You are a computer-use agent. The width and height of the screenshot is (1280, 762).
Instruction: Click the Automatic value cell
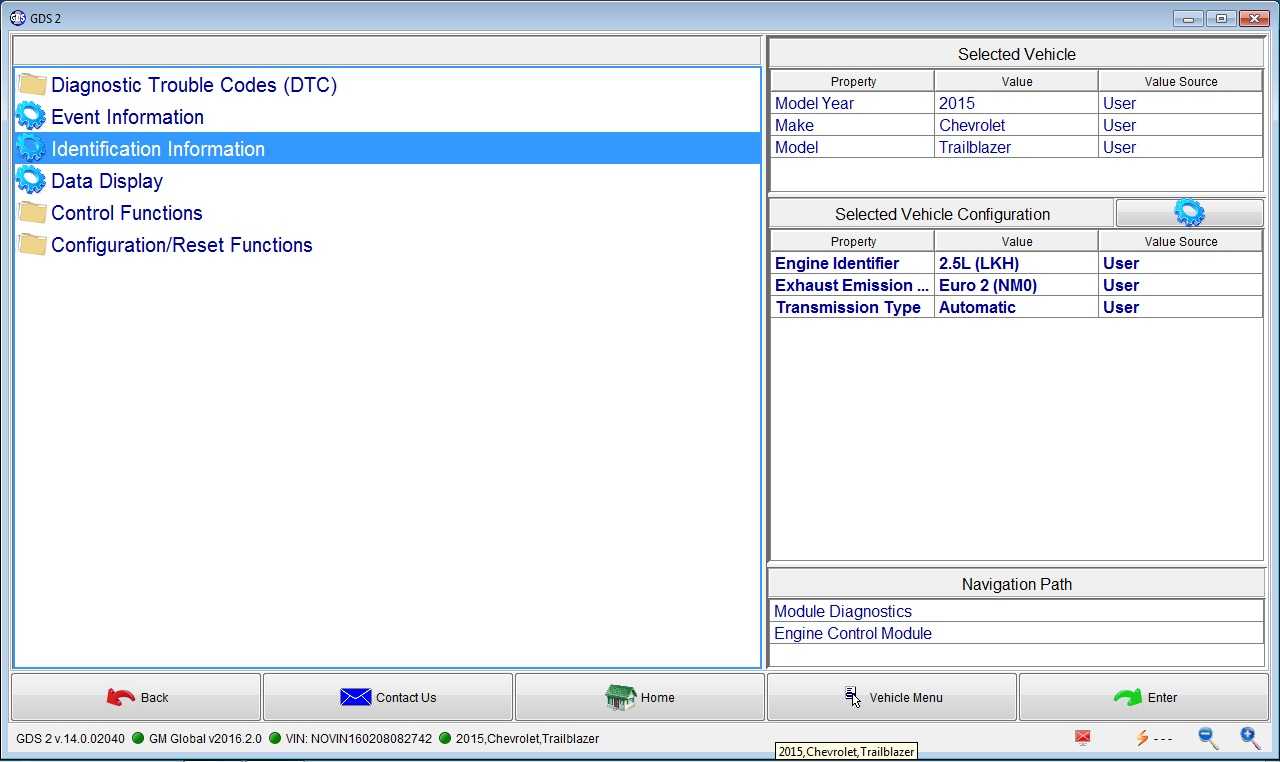[1016, 307]
